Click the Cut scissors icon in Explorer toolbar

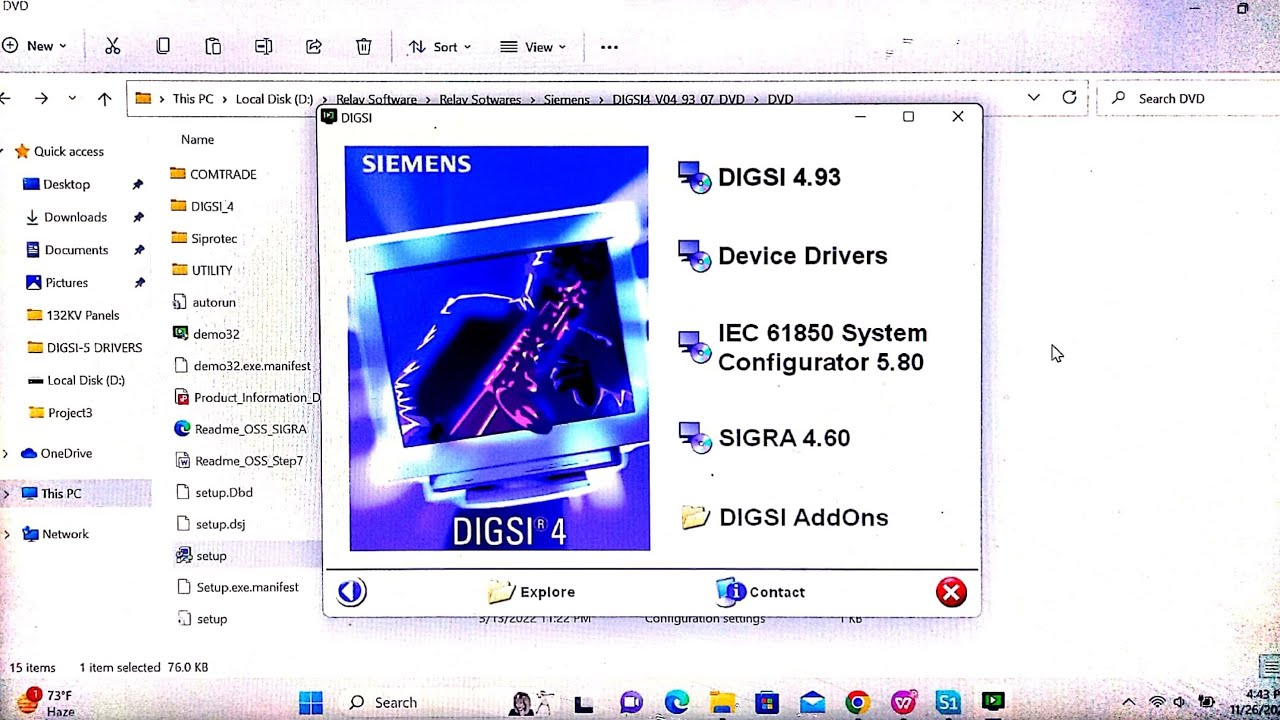coord(112,46)
